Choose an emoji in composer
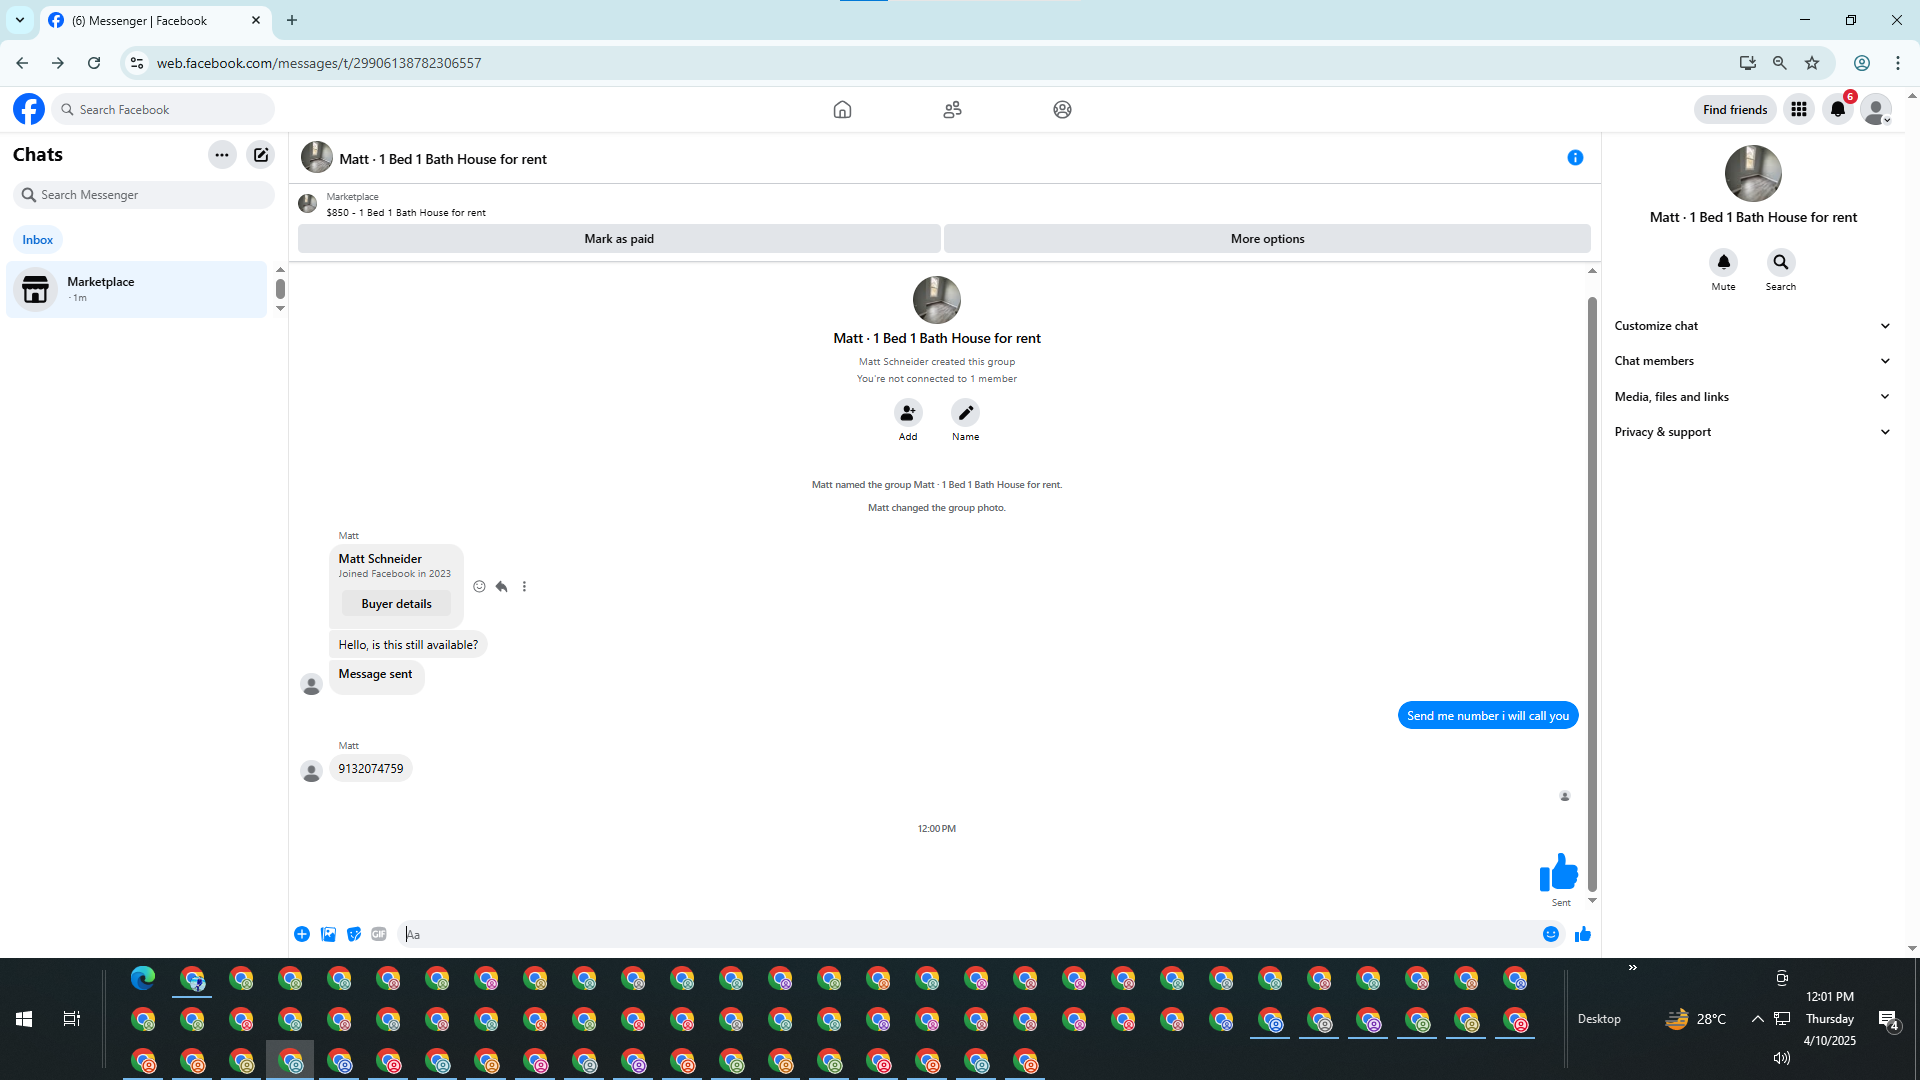The image size is (1920, 1080). pyautogui.click(x=1551, y=934)
